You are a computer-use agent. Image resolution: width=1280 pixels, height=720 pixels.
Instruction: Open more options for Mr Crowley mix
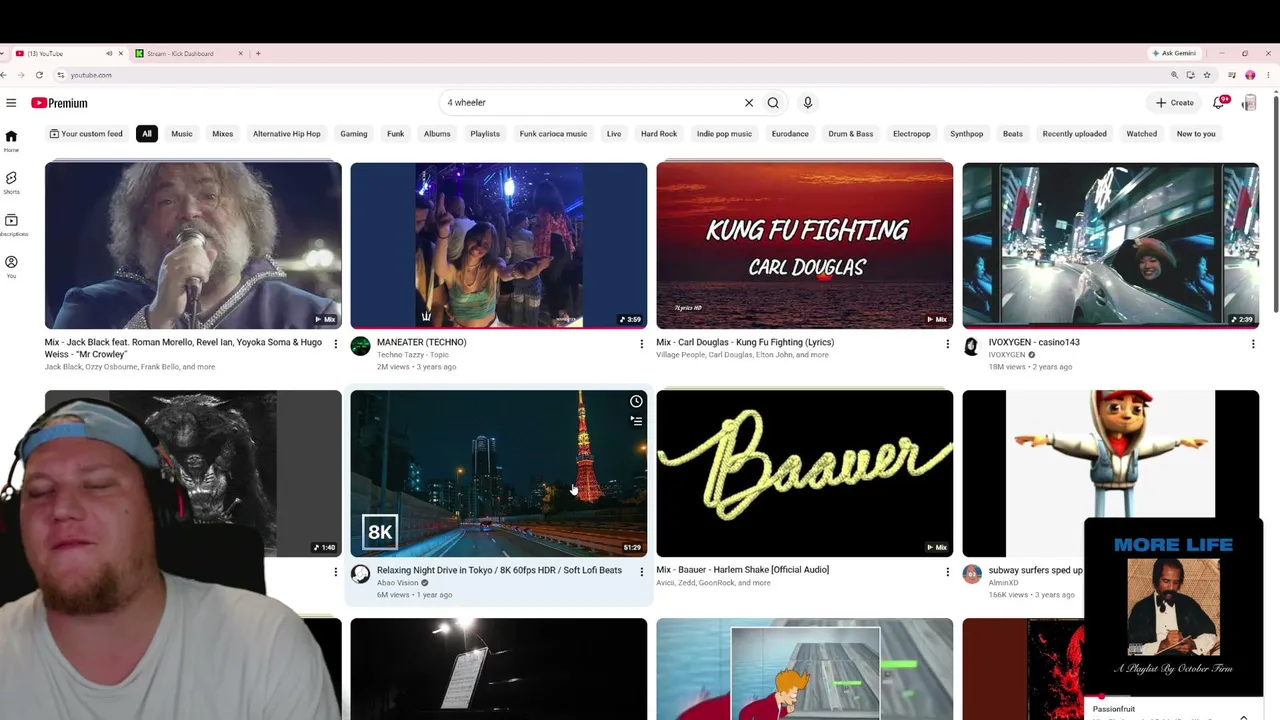click(x=335, y=344)
